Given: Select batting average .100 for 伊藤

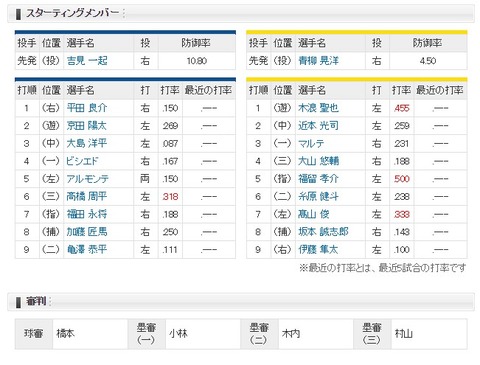Looking at the screenshot, I should (x=401, y=249).
